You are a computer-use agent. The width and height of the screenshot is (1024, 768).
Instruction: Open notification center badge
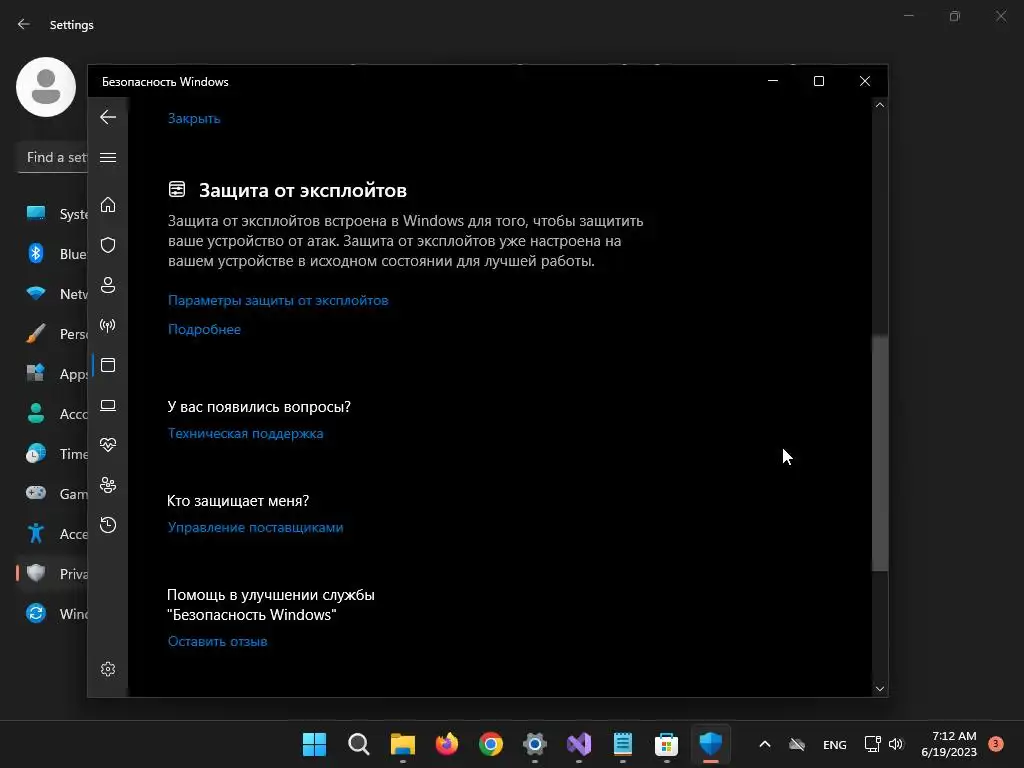996,743
